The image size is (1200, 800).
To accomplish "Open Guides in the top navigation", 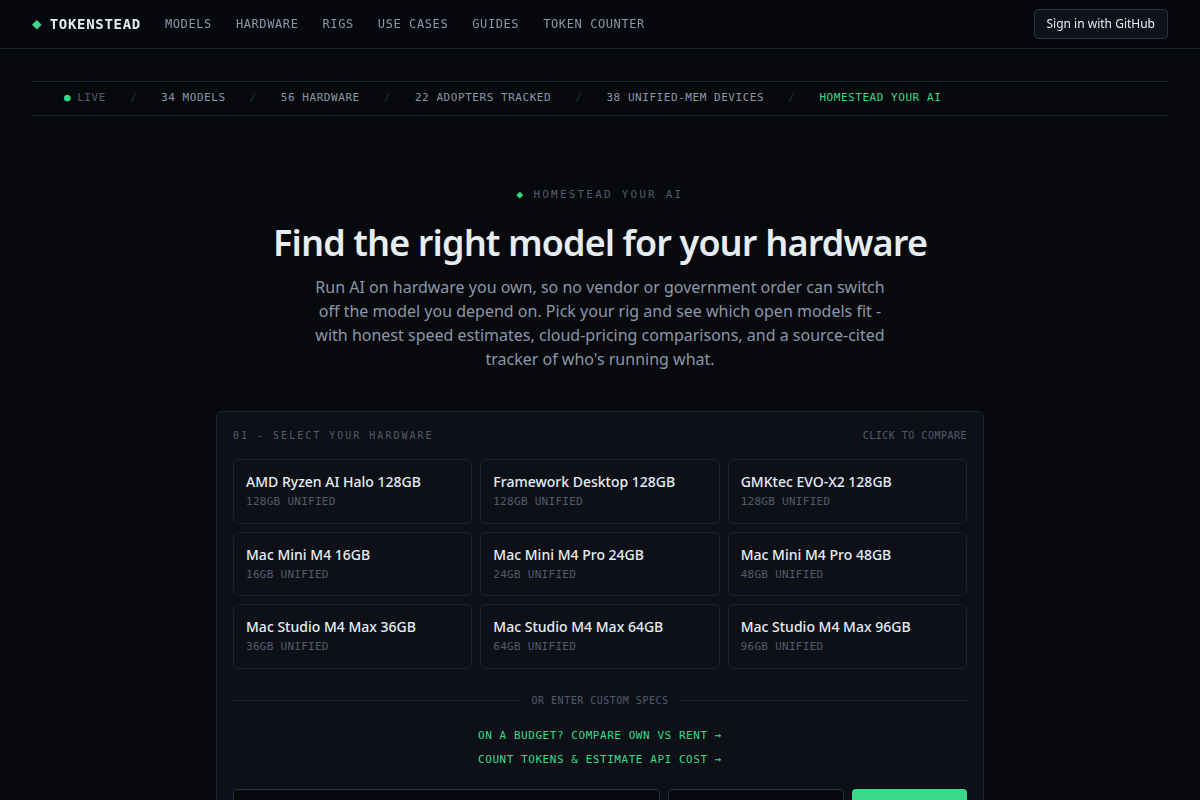I will click(x=495, y=24).
